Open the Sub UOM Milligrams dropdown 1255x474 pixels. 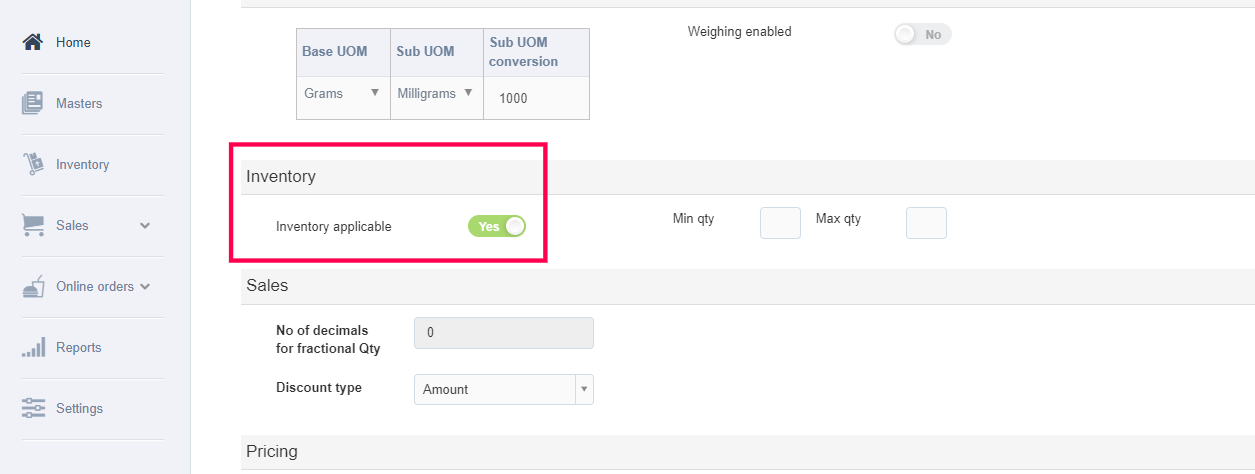pos(436,93)
